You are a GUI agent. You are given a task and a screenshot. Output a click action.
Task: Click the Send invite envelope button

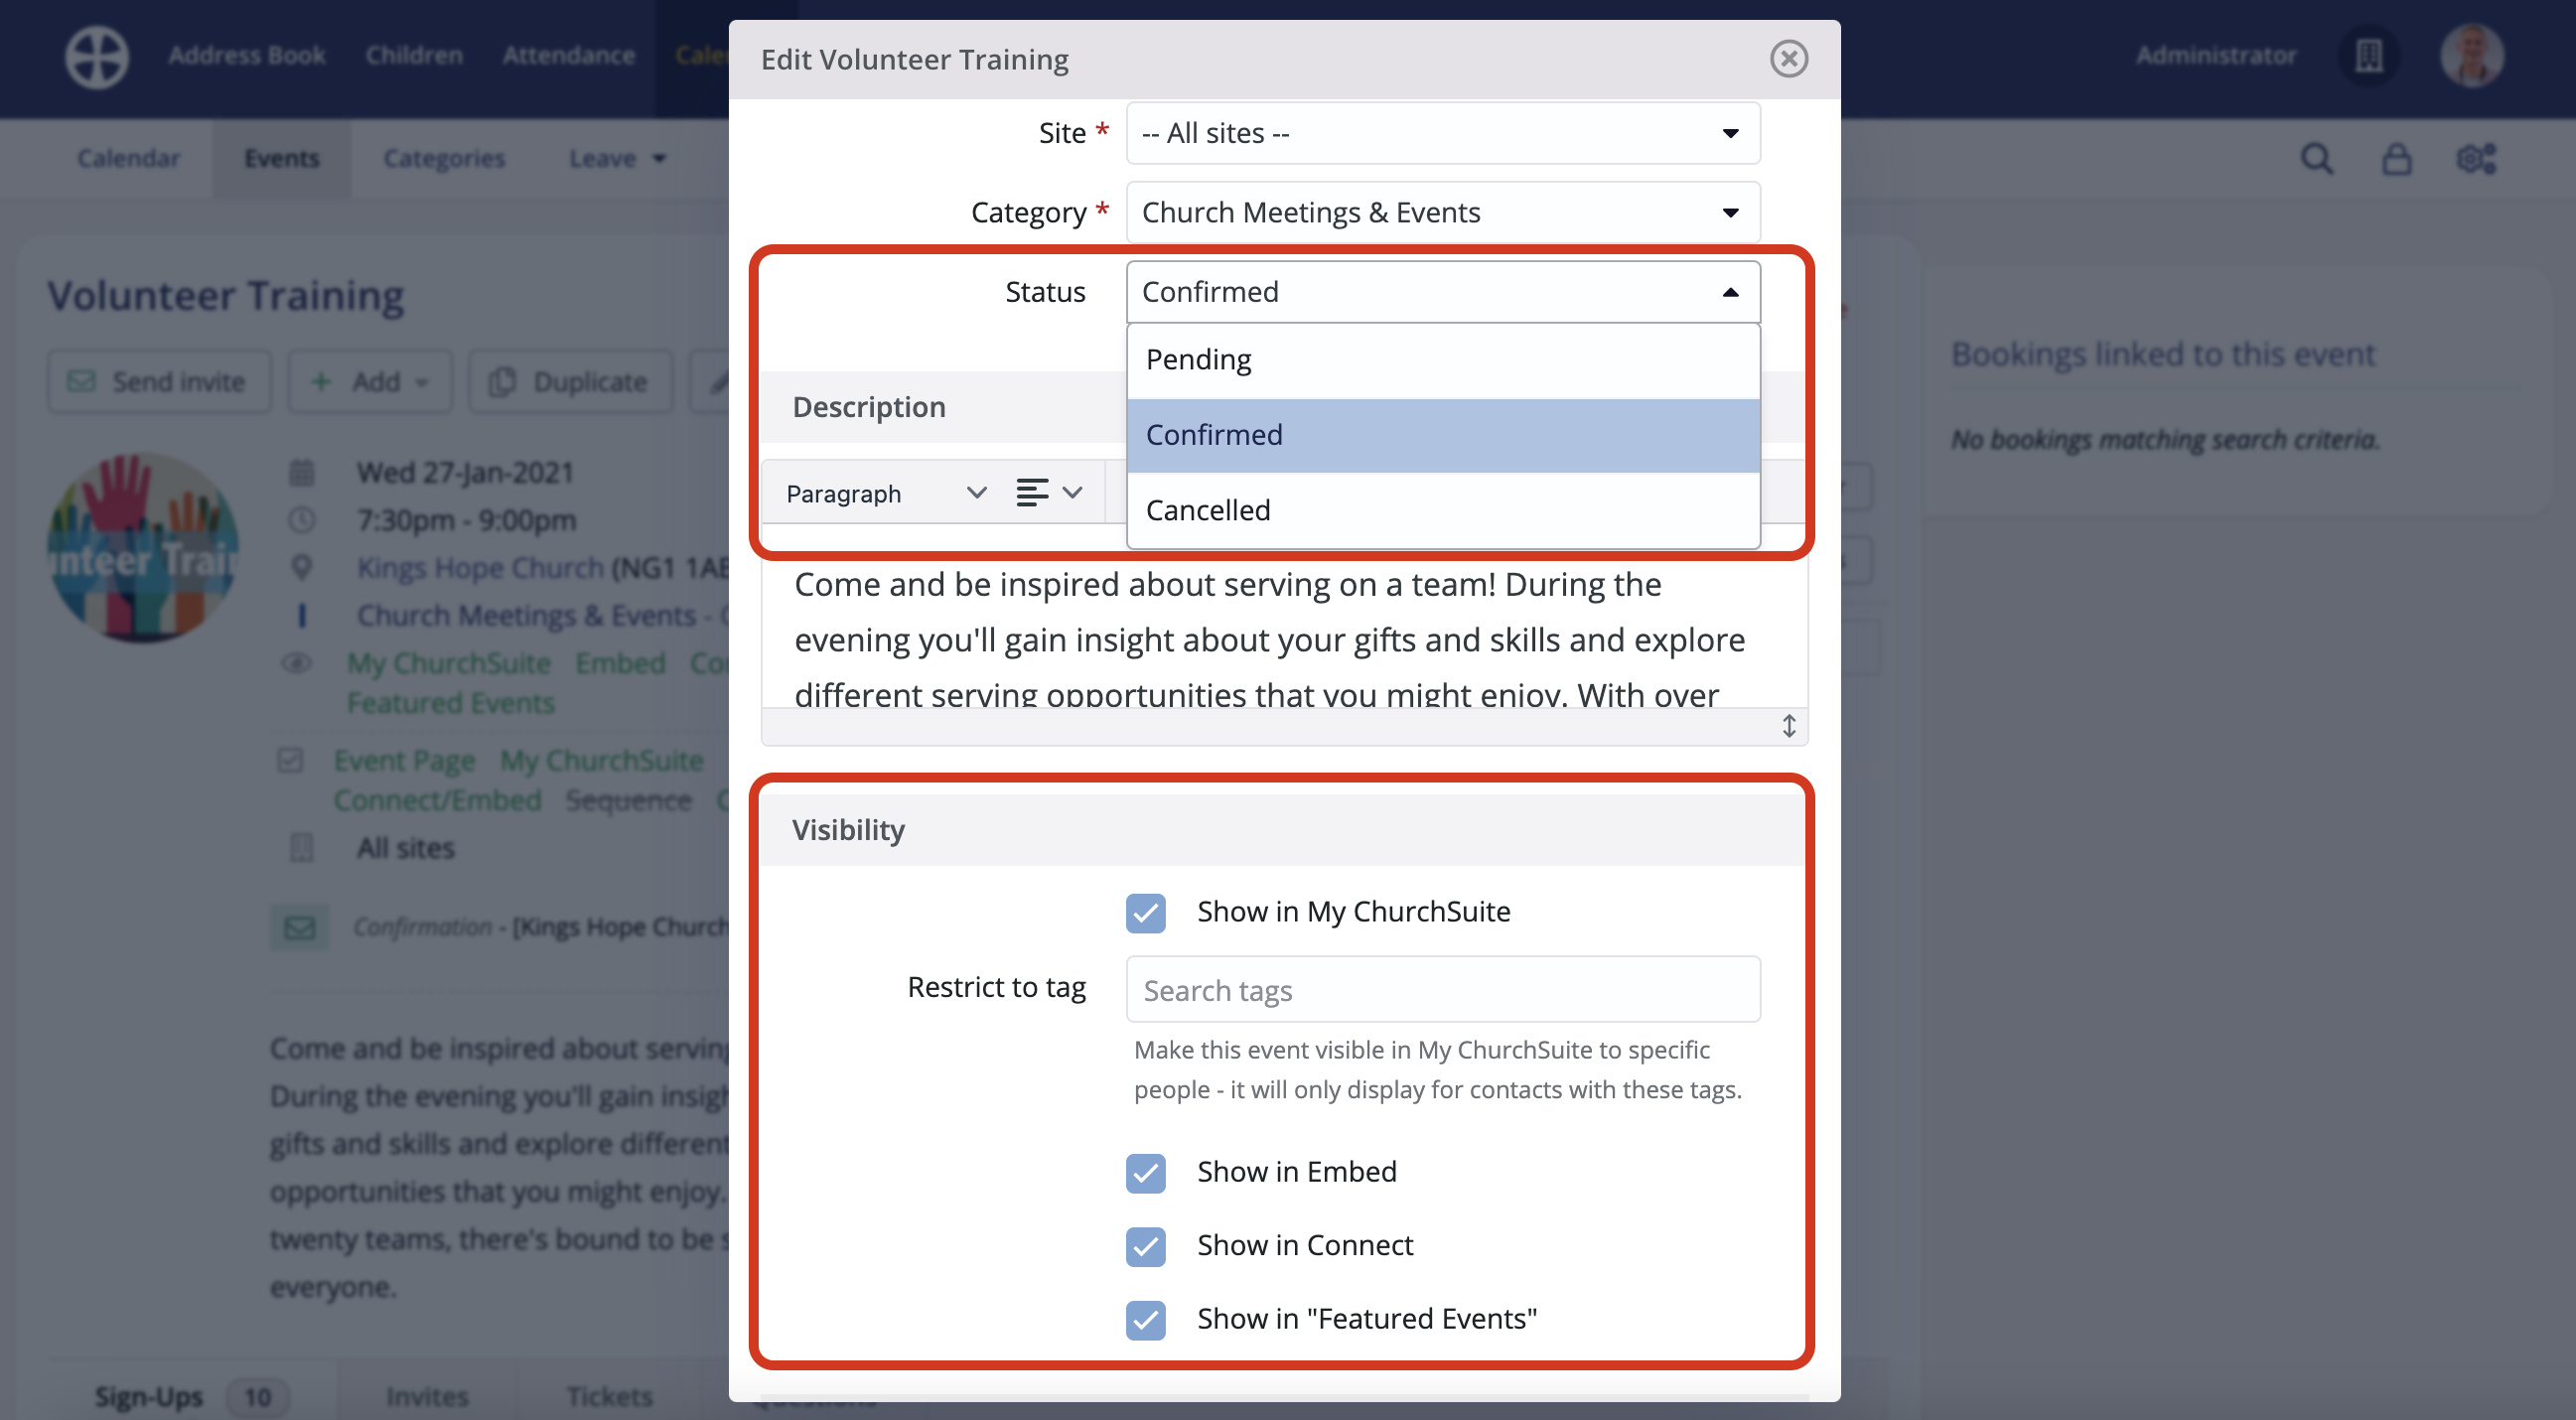tap(159, 381)
